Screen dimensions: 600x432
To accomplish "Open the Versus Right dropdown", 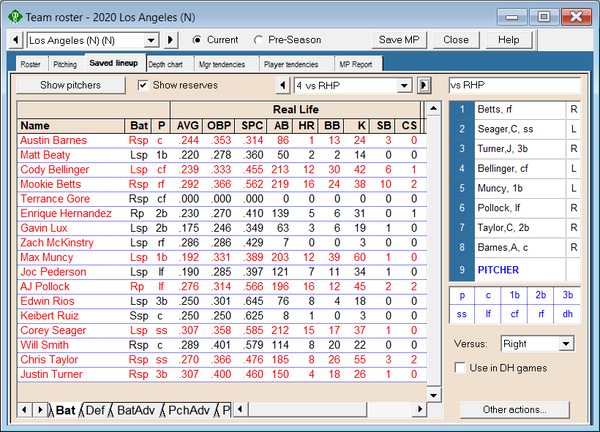I will pyautogui.click(x=566, y=343).
